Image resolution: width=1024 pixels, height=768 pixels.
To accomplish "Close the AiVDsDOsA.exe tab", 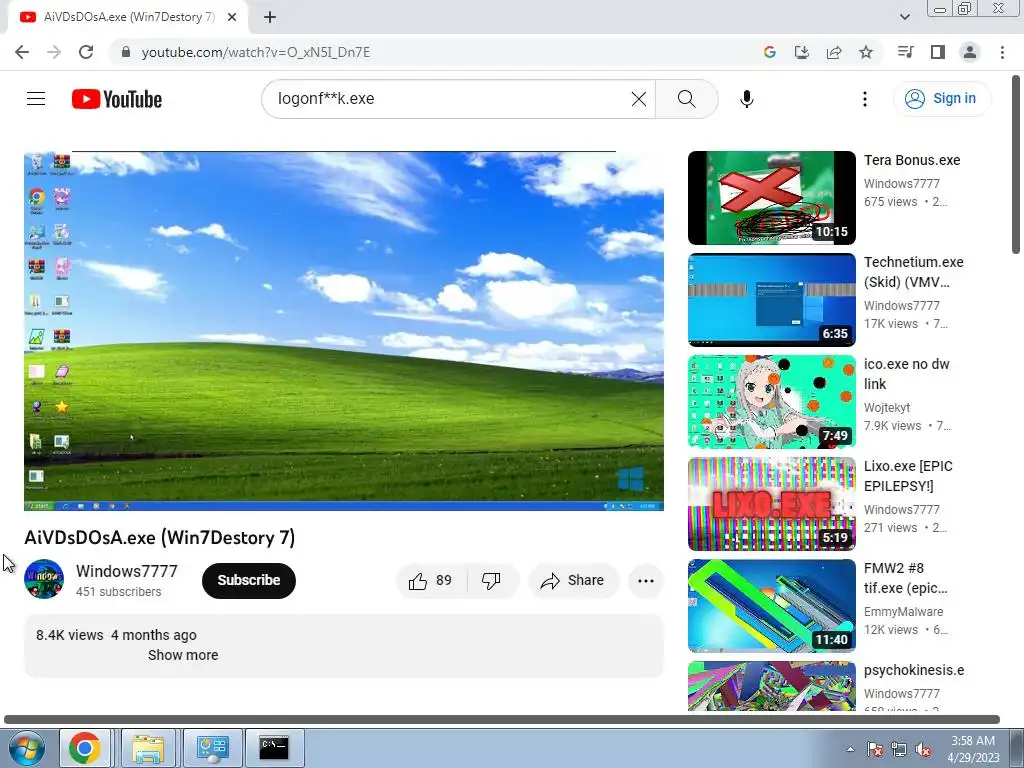I will click(232, 18).
